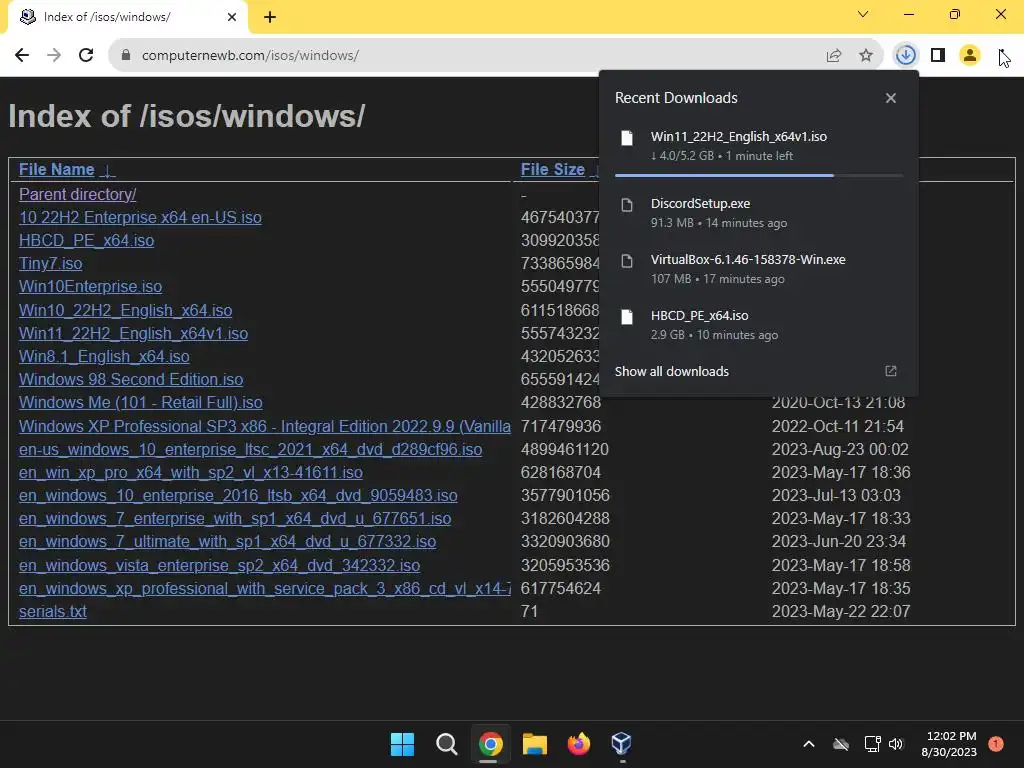
Task: Toggle the Chrome downloads bubble icon
Action: pos(906,56)
